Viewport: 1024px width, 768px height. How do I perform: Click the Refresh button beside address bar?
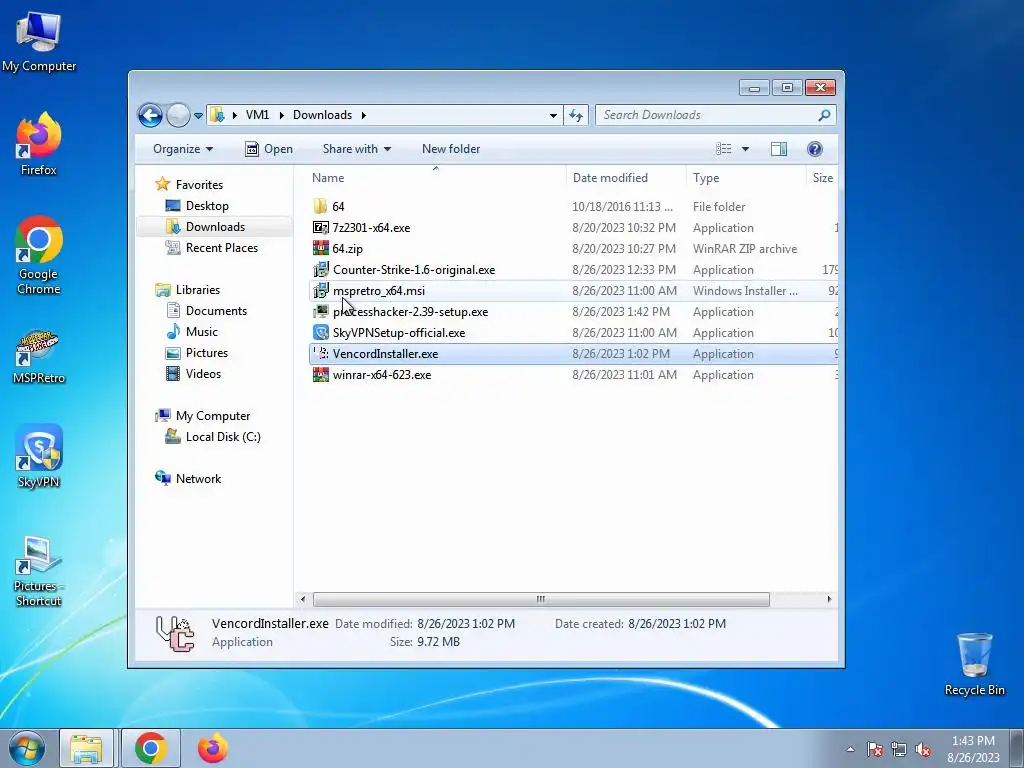pos(575,116)
